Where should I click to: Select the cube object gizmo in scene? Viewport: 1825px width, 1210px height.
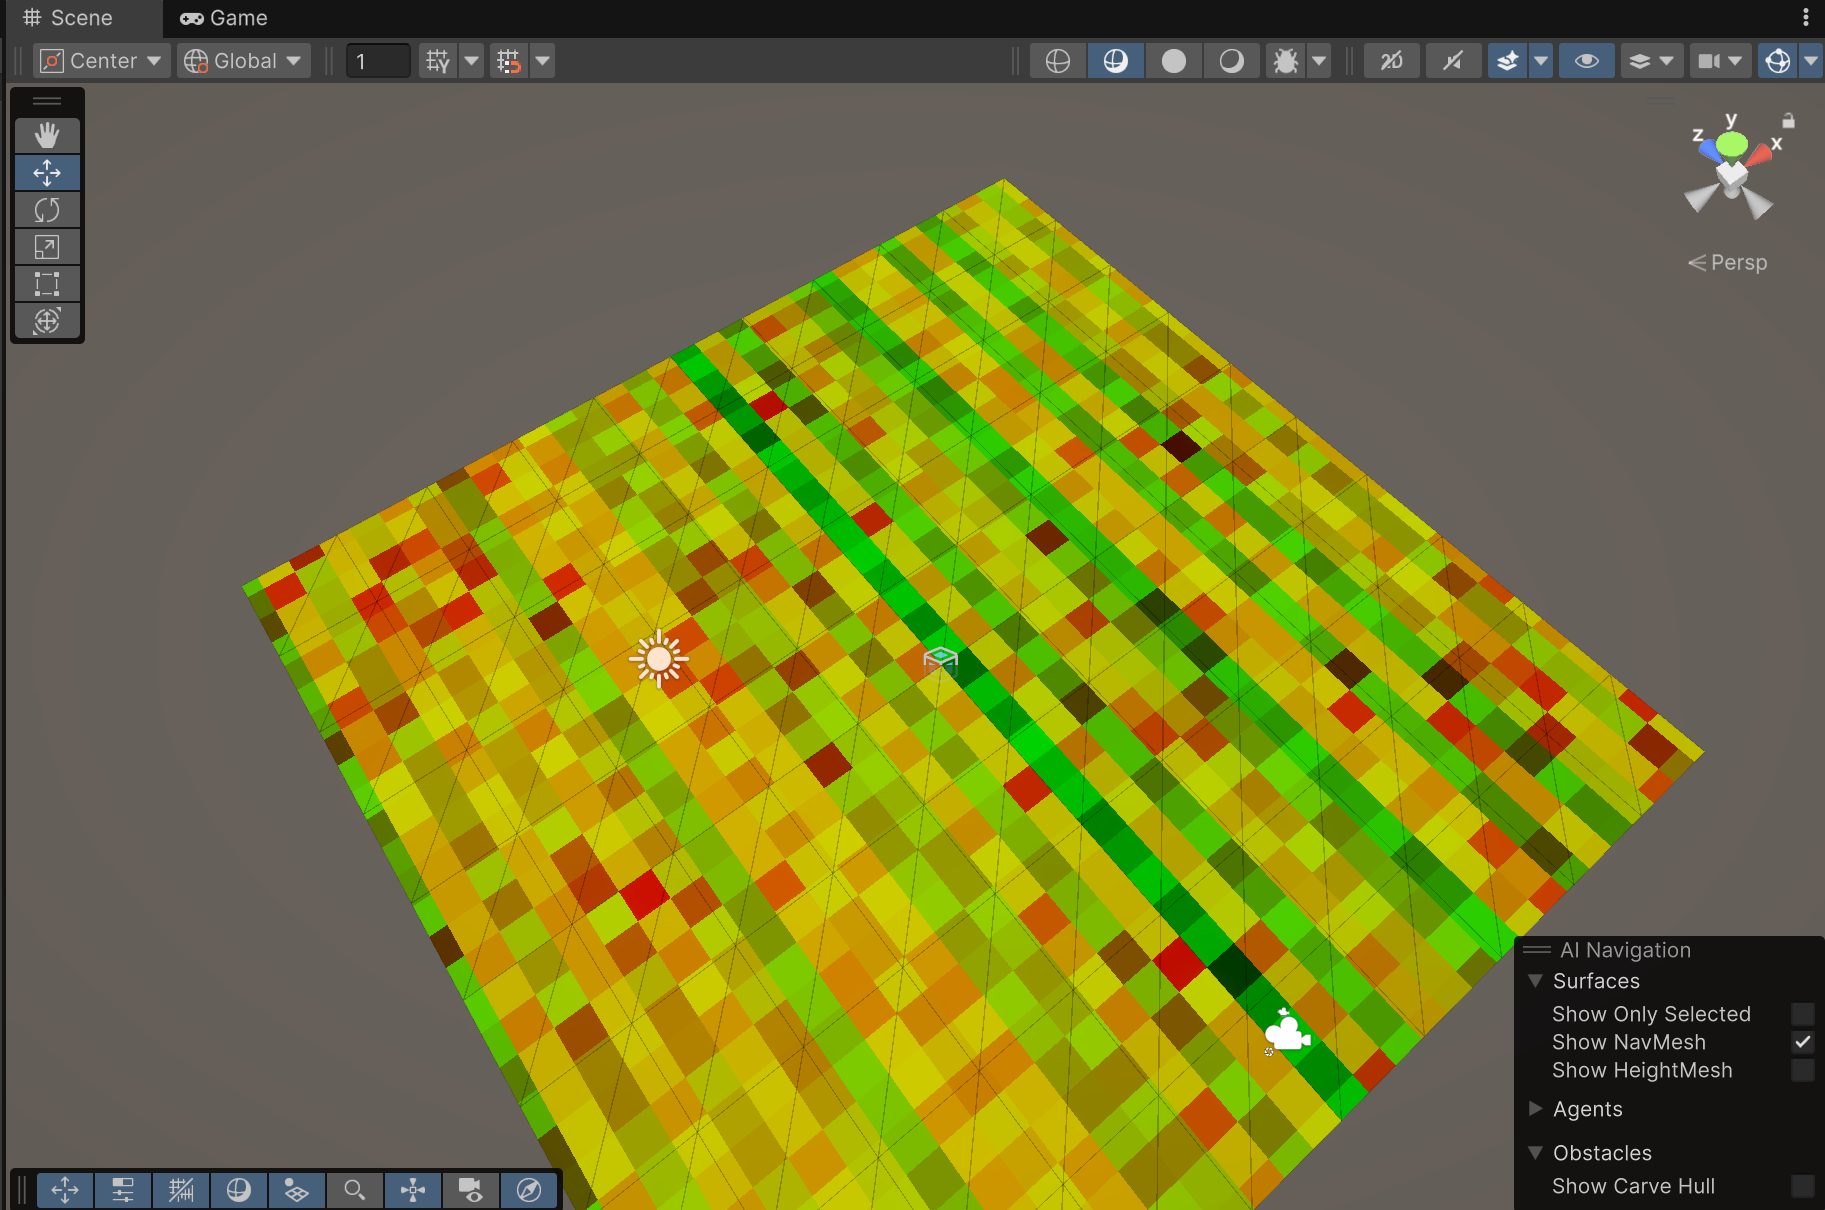[x=940, y=660]
